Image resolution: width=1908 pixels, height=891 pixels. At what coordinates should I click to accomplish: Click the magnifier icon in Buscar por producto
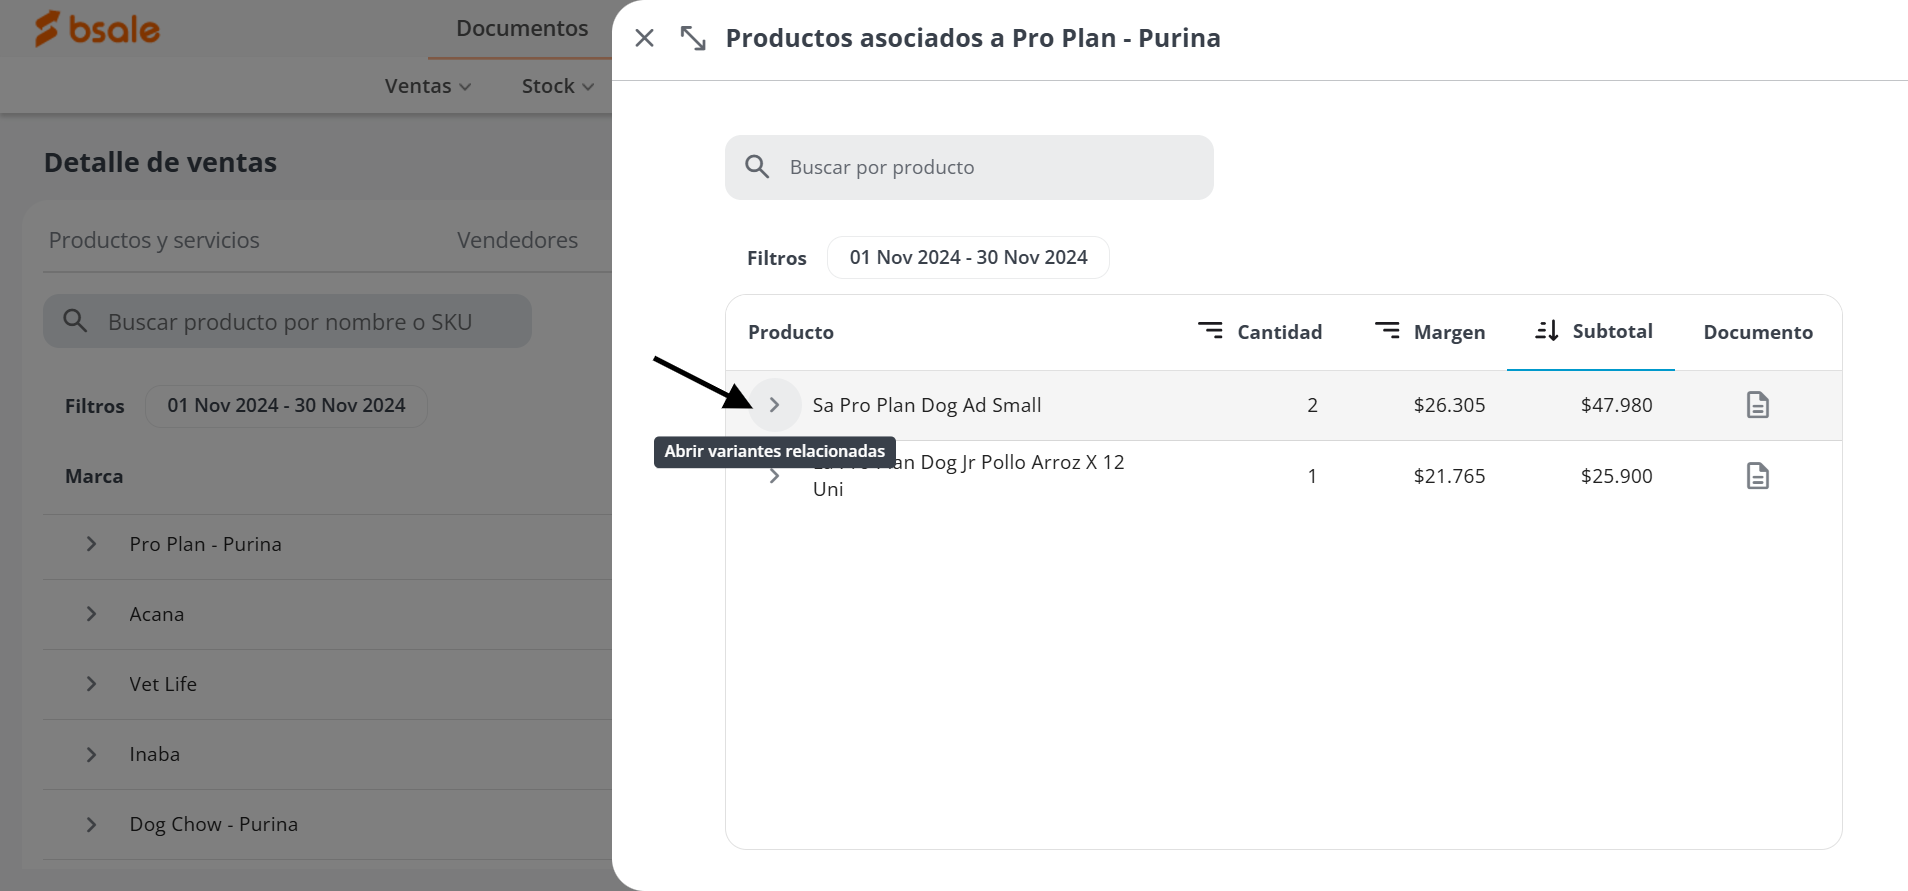pos(757,167)
